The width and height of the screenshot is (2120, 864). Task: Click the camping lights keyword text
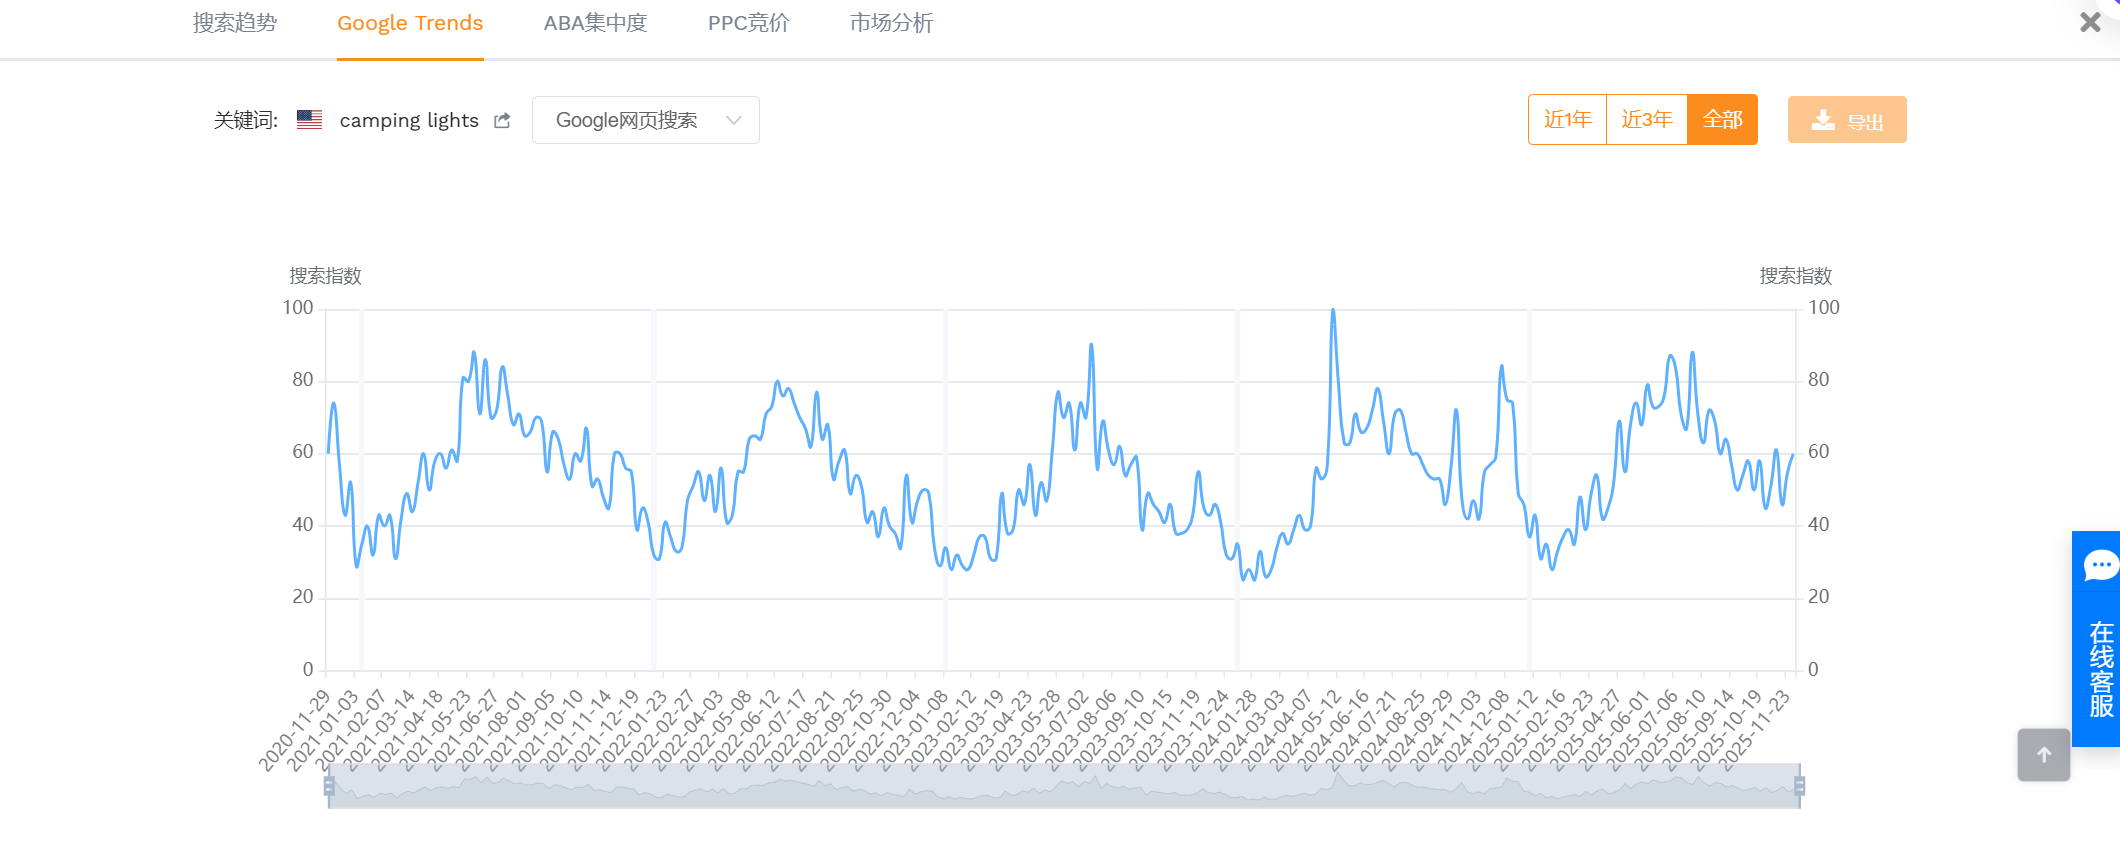click(x=409, y=120)
